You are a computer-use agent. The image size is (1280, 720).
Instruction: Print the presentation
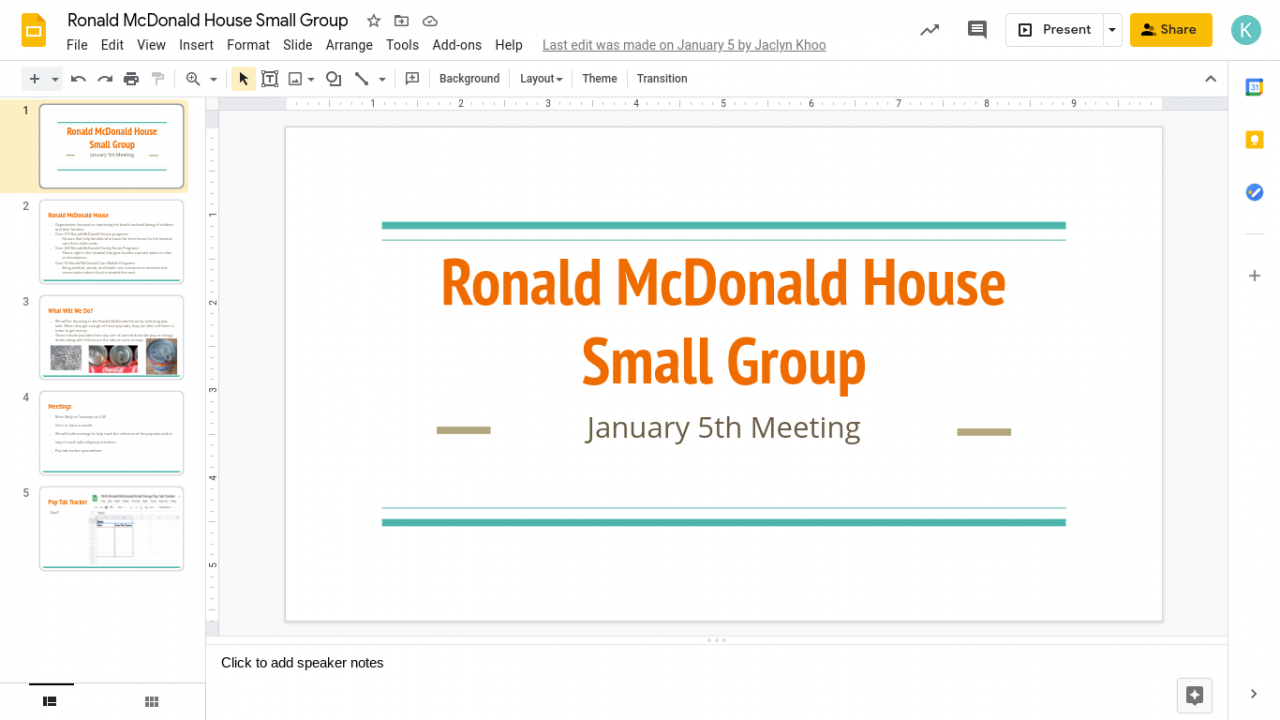[131, 79]
